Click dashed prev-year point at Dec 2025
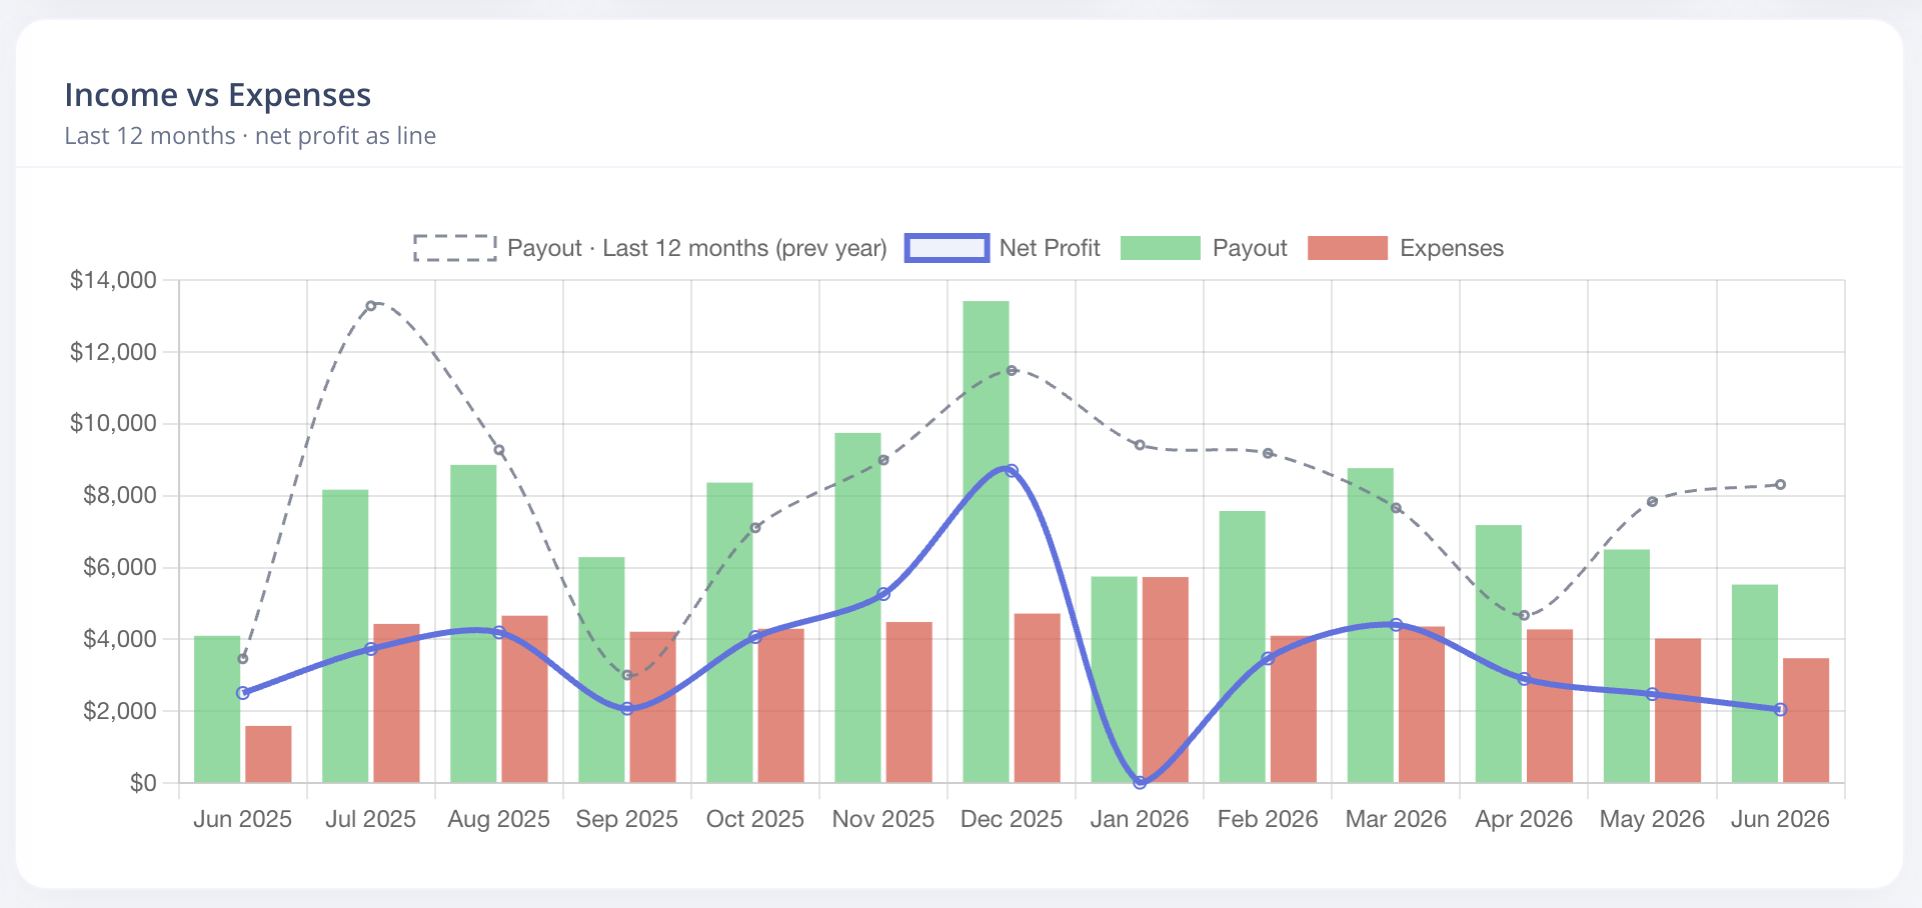 click(1012, 370)
